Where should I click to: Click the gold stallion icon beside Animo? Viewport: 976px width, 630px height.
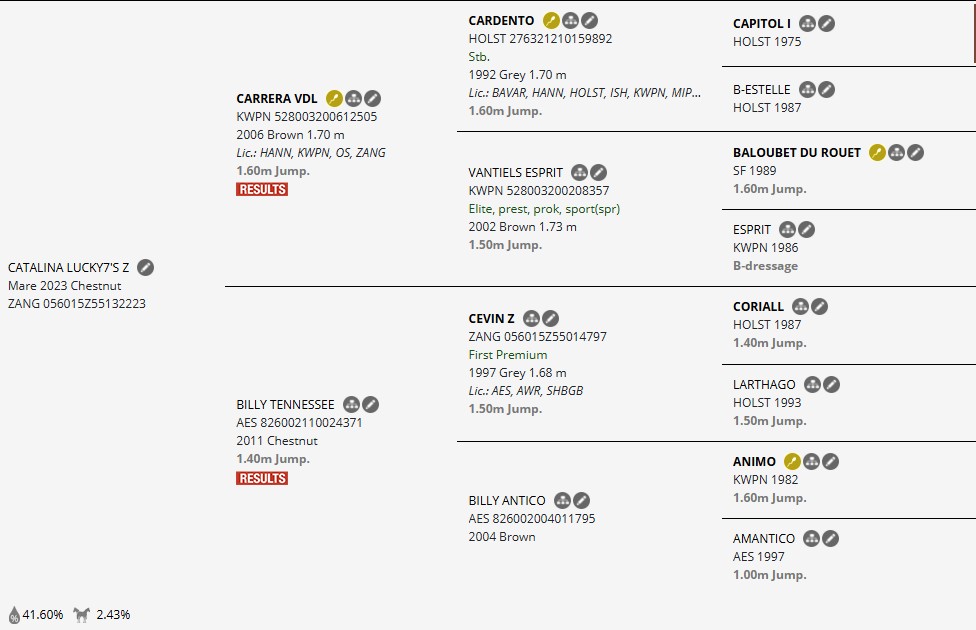click(792, 461)
